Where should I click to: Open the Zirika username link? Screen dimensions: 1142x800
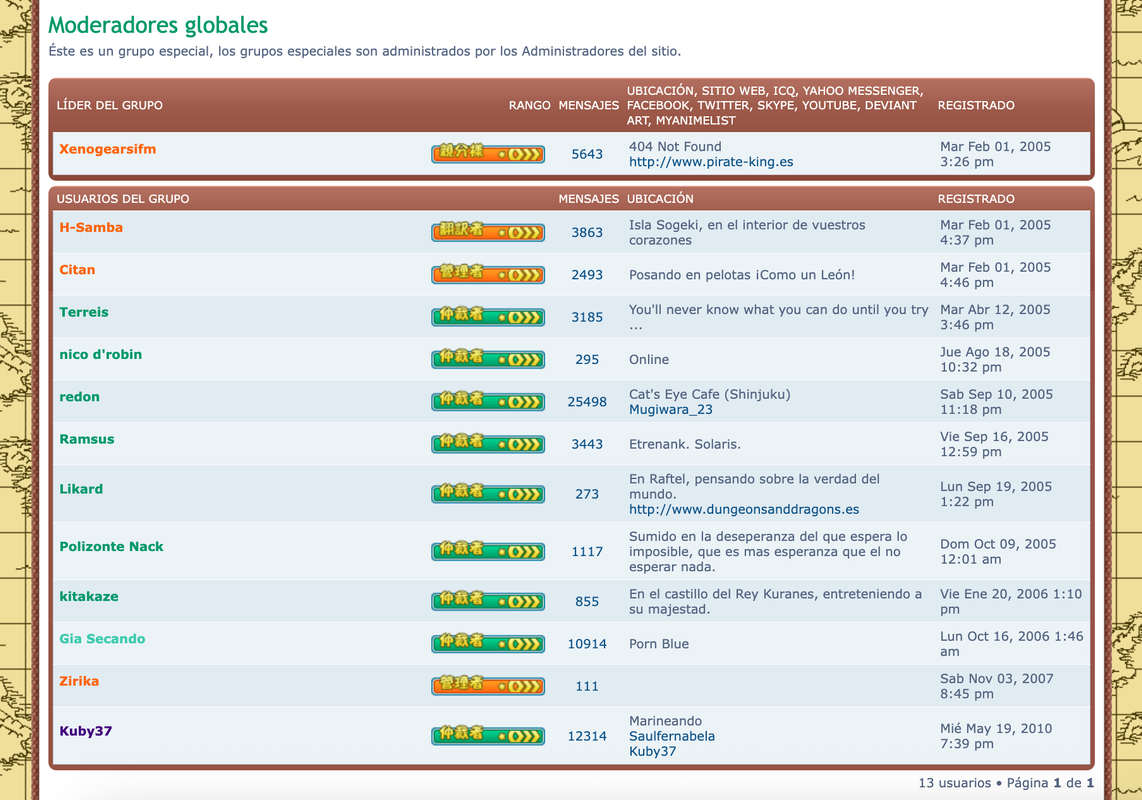click(x=79, y=681)
